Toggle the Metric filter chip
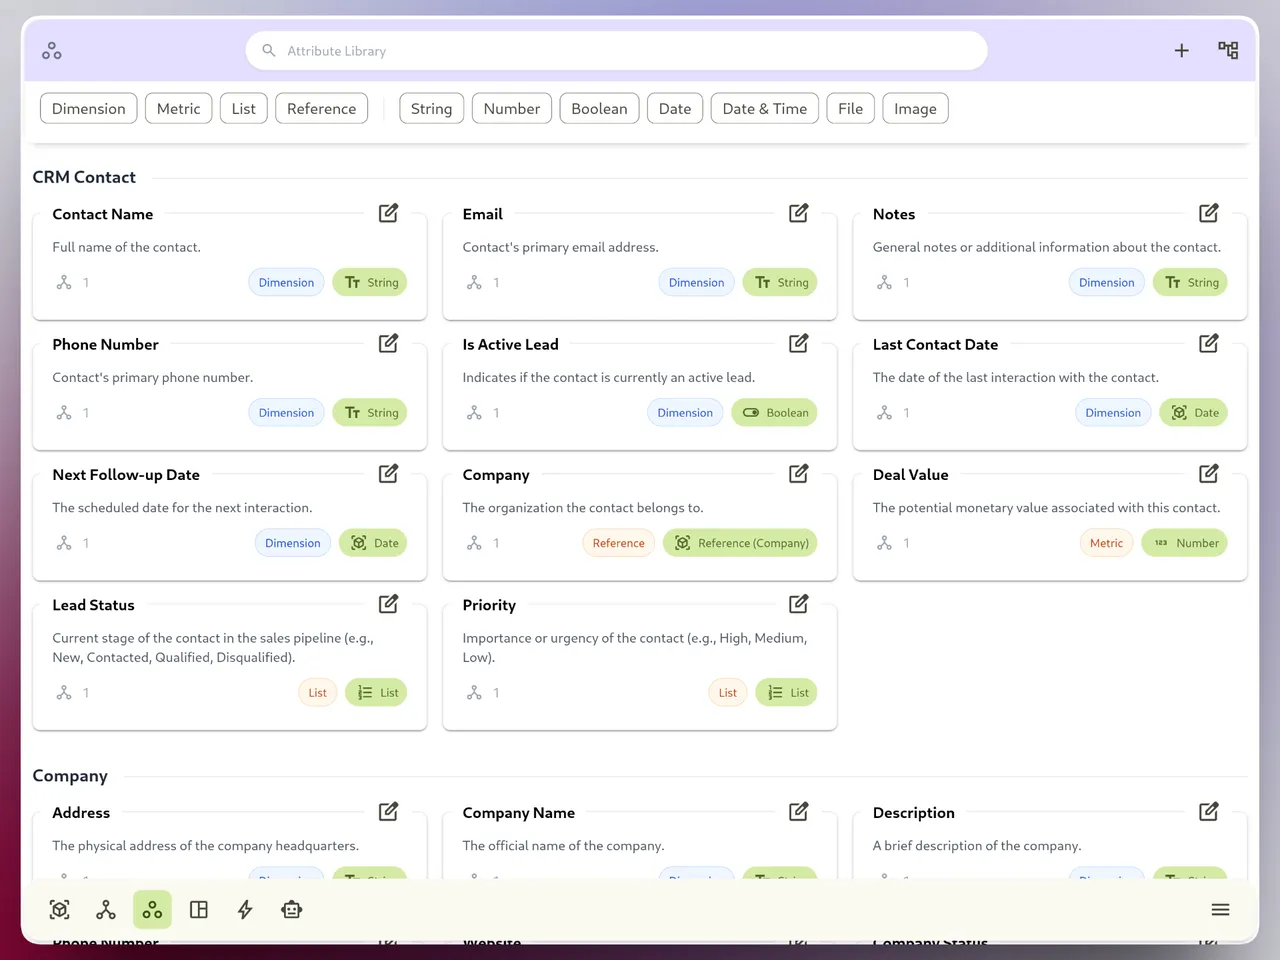 178,109
